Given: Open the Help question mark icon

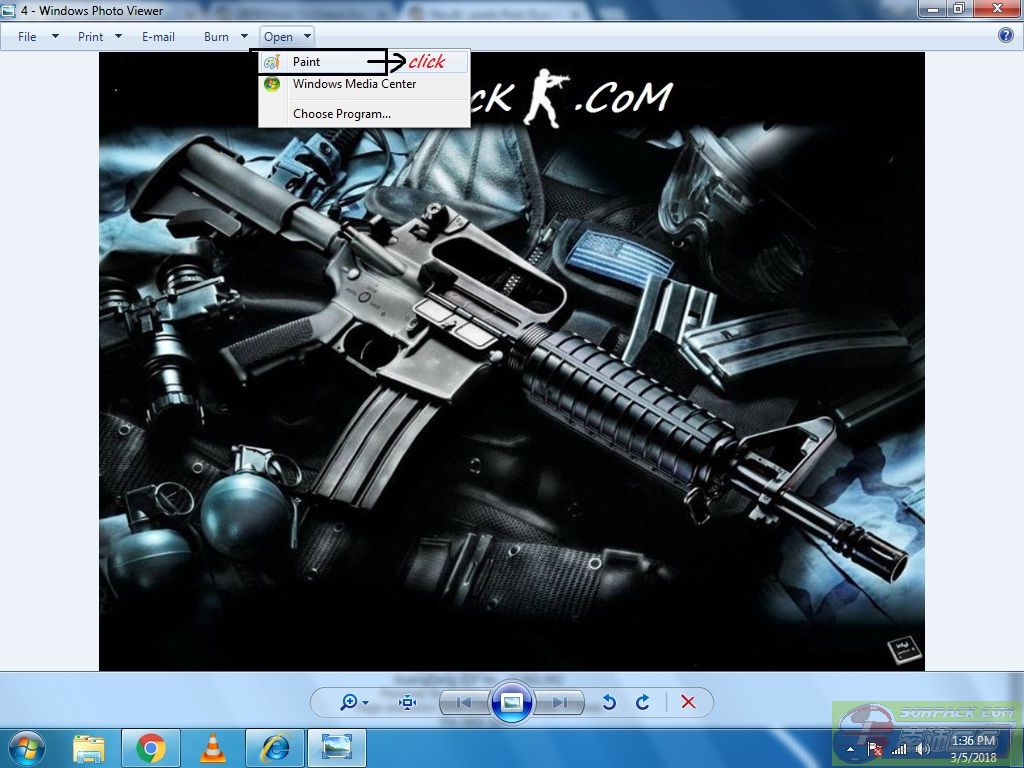Looking at the screenshot, I should point(1006,36).
